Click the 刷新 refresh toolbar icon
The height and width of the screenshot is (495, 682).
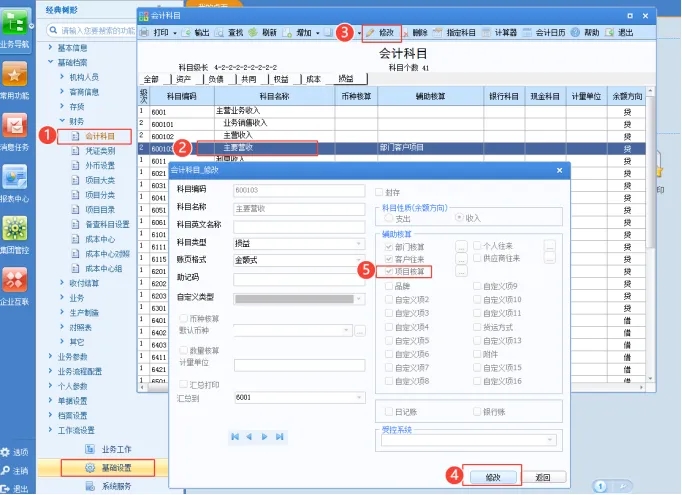[253, 33]
